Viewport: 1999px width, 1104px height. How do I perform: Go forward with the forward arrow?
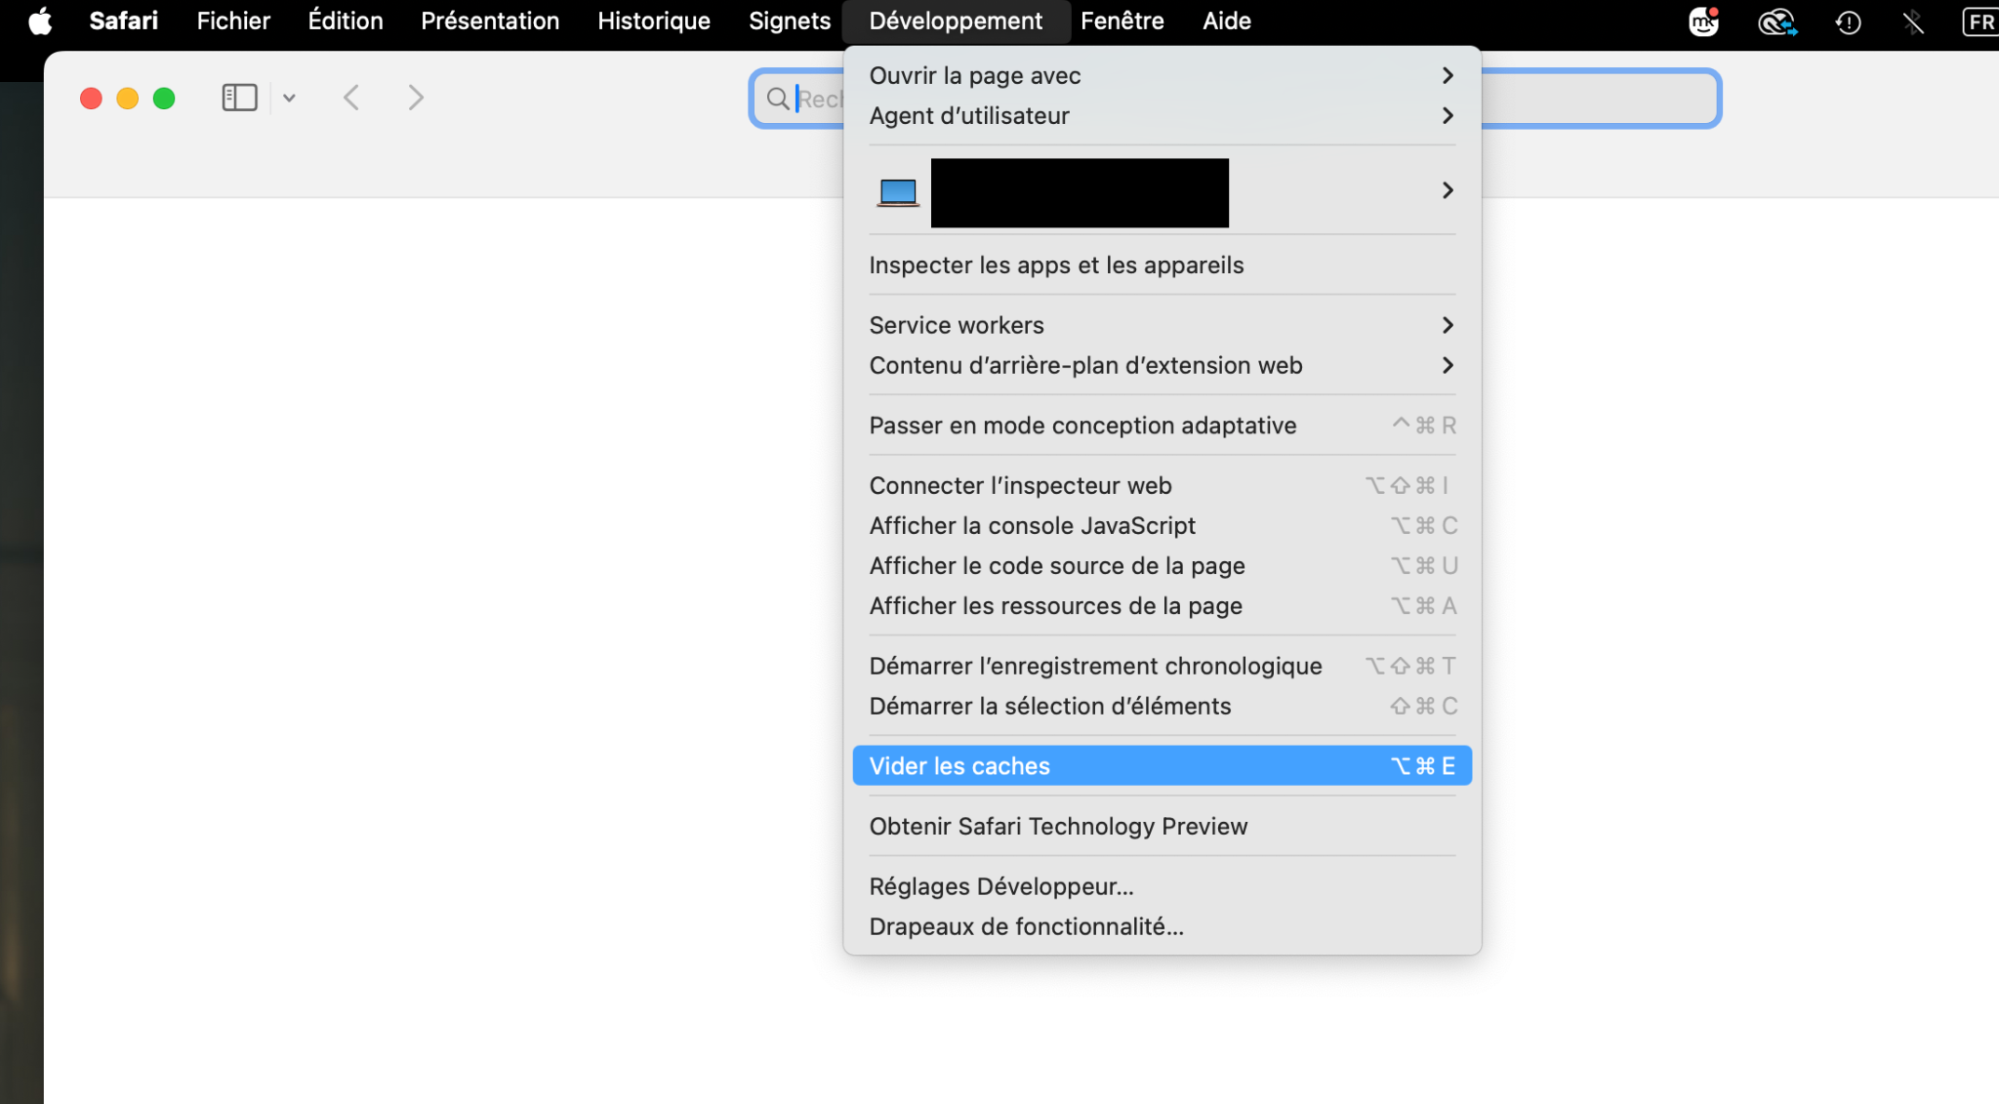416,98
